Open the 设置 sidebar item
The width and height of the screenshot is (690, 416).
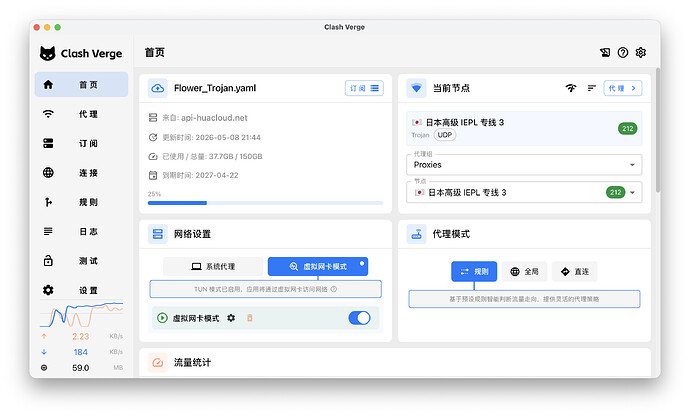pyautogui.click(x=81, y=290)
